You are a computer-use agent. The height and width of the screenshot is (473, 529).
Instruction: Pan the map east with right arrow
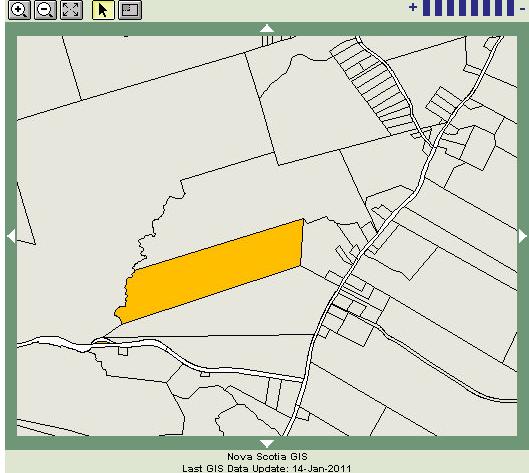point(523,235)
